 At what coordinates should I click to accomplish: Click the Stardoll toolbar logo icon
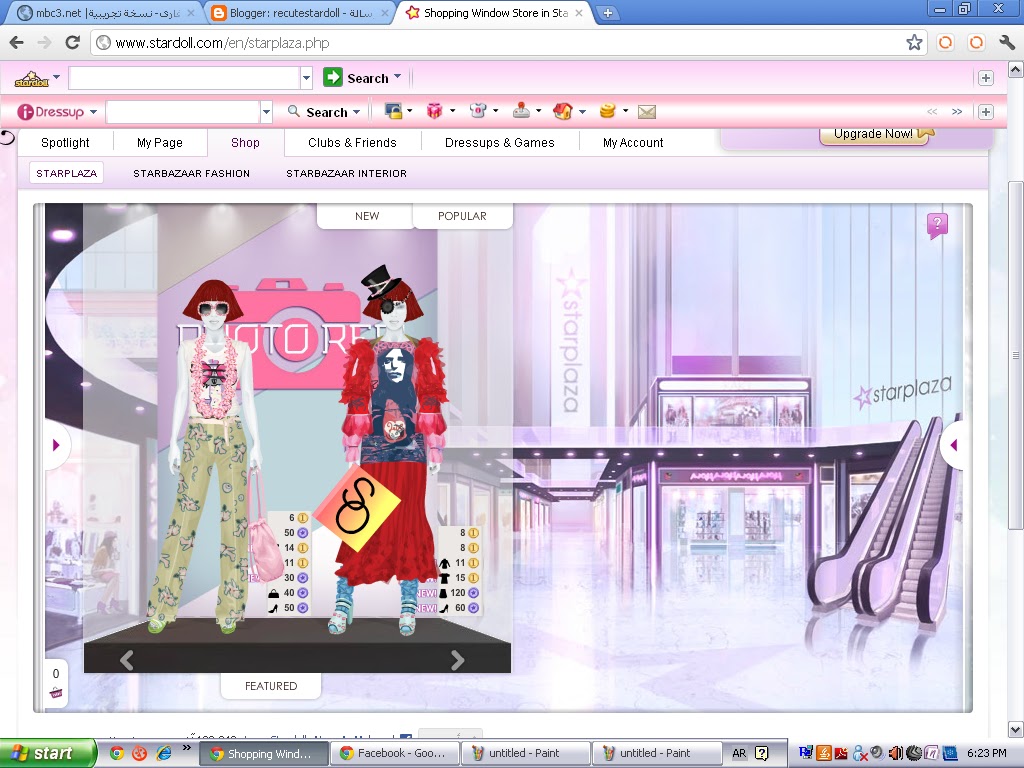[31, 79]
